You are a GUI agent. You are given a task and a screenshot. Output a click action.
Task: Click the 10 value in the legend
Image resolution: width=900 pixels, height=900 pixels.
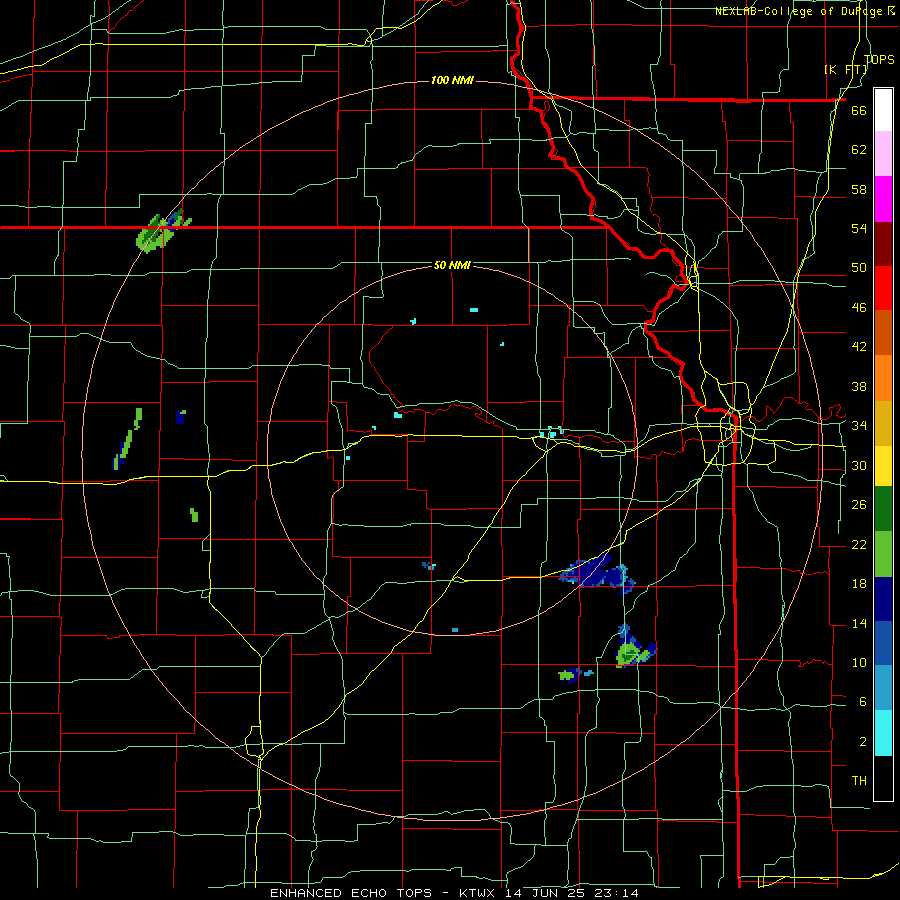[x=859, y=662]
